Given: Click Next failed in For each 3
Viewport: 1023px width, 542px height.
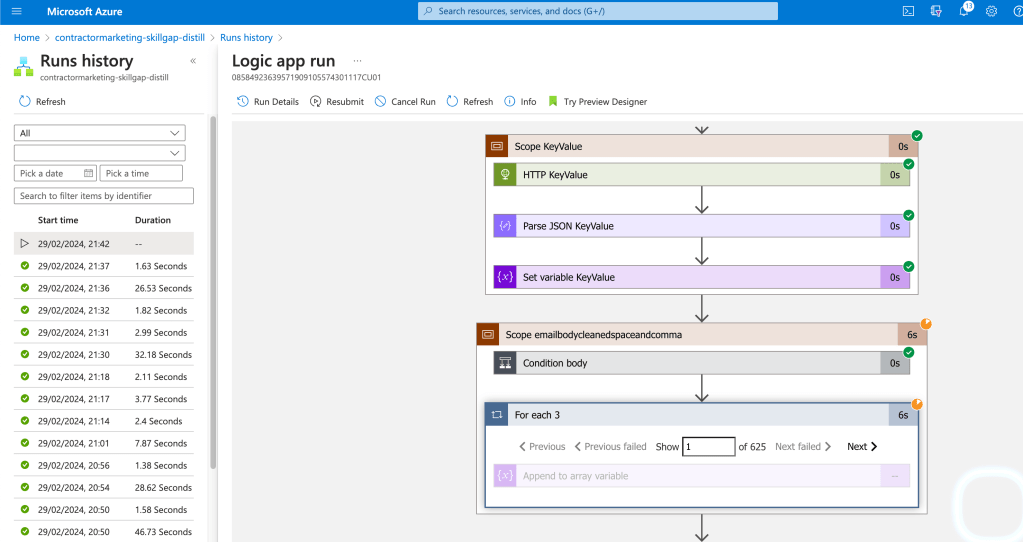Looking at the screenshot, I should pos(803,446).
